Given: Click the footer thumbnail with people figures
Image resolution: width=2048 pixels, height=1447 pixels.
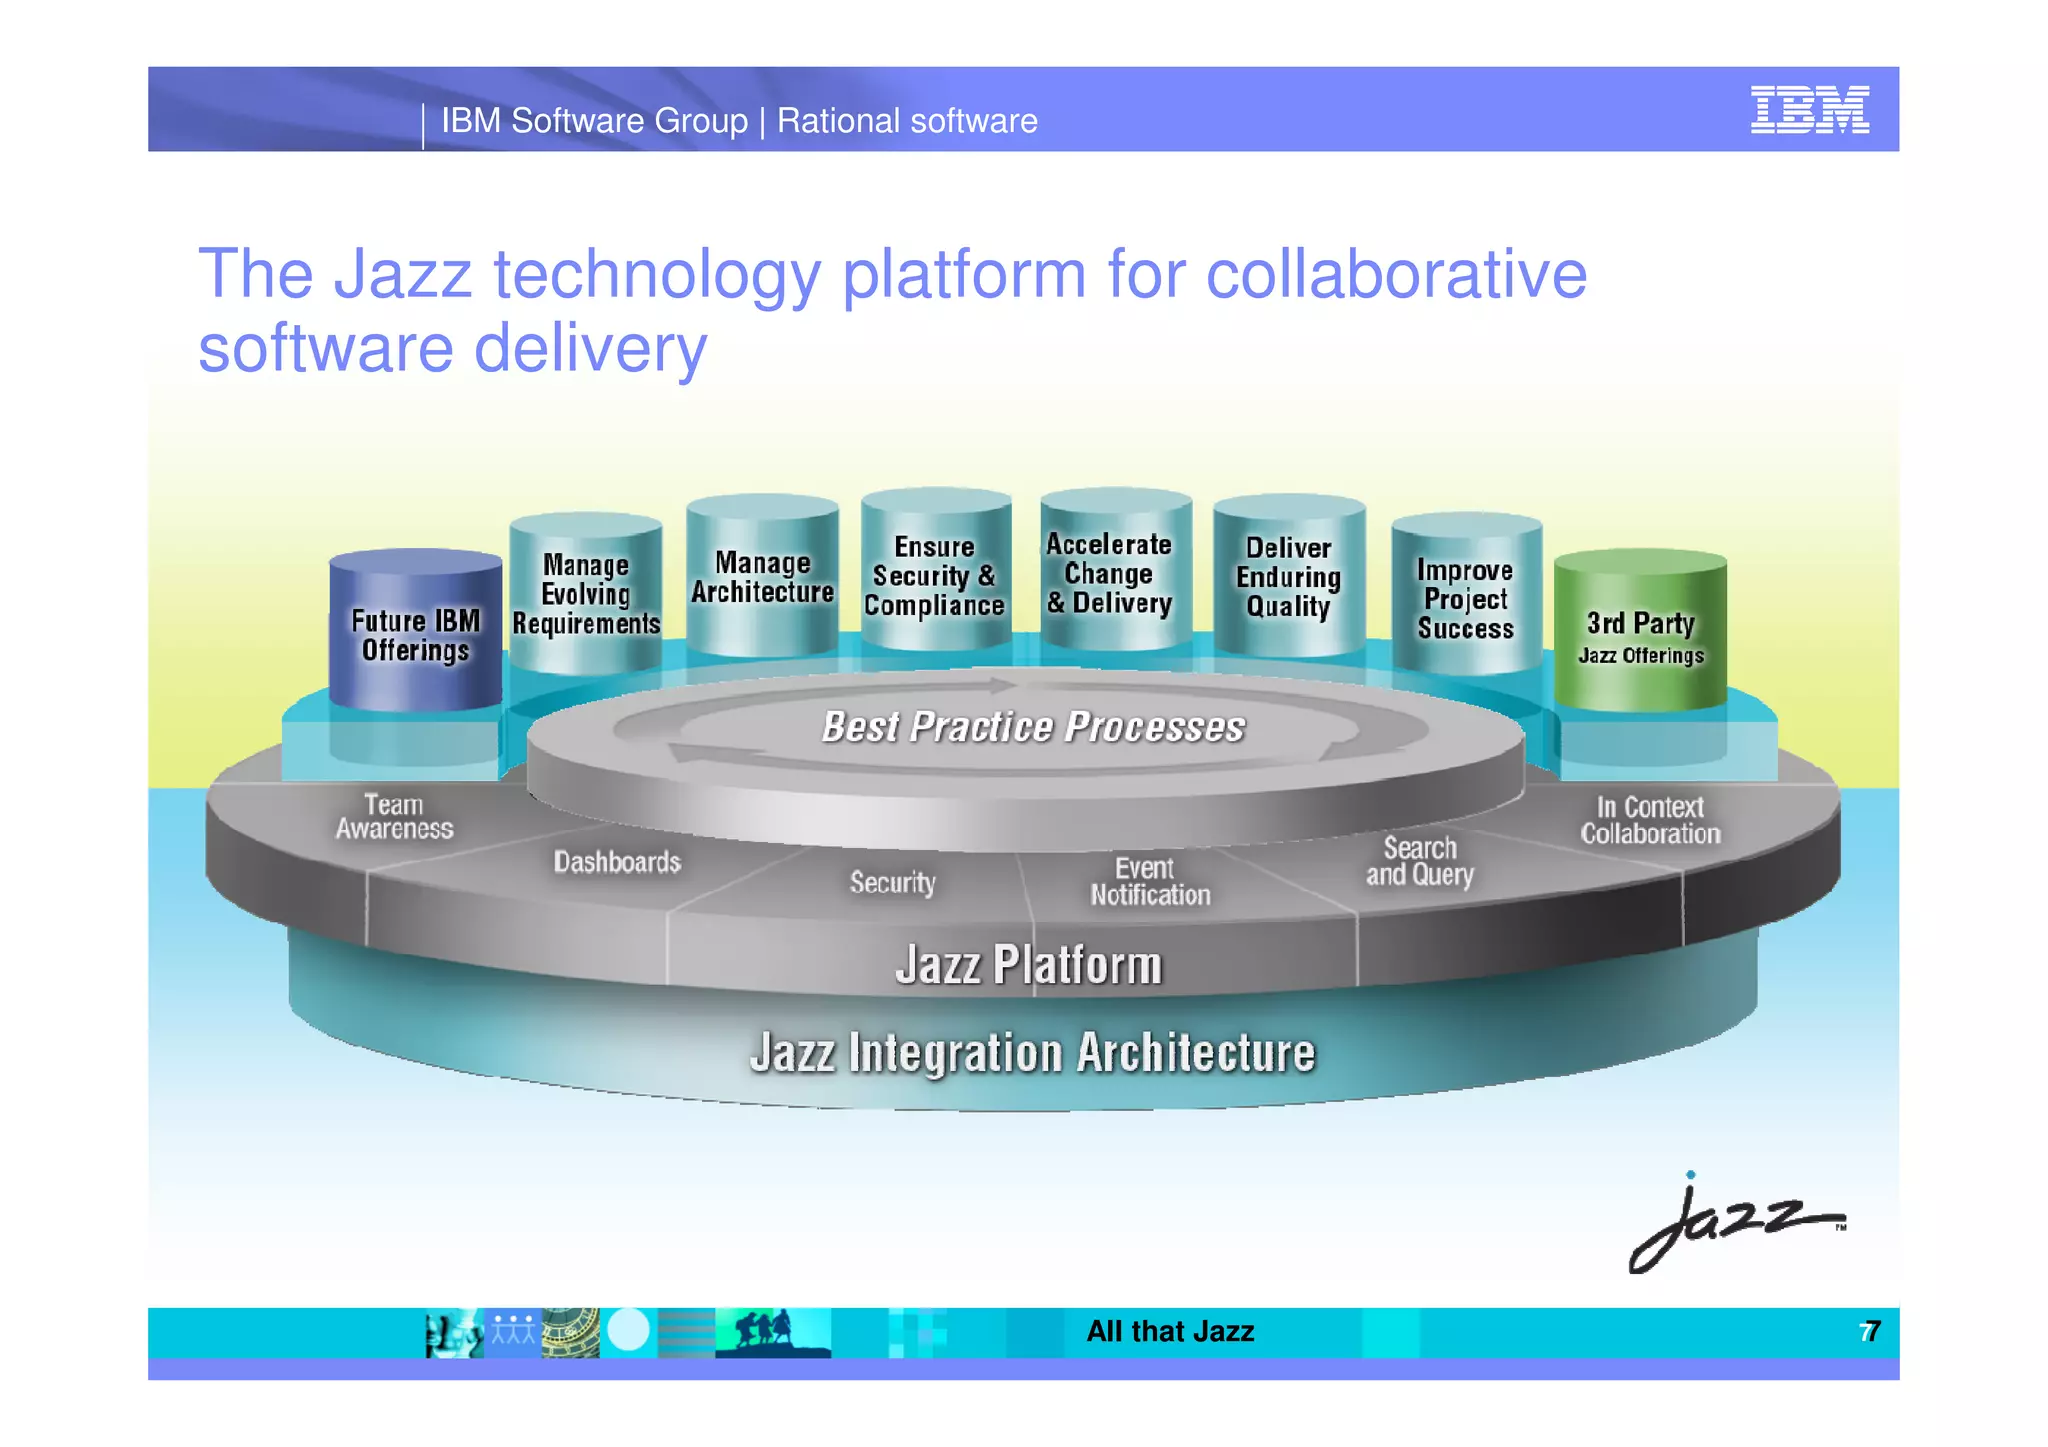Looking at the screenshot, I should tap(513, 1333).
